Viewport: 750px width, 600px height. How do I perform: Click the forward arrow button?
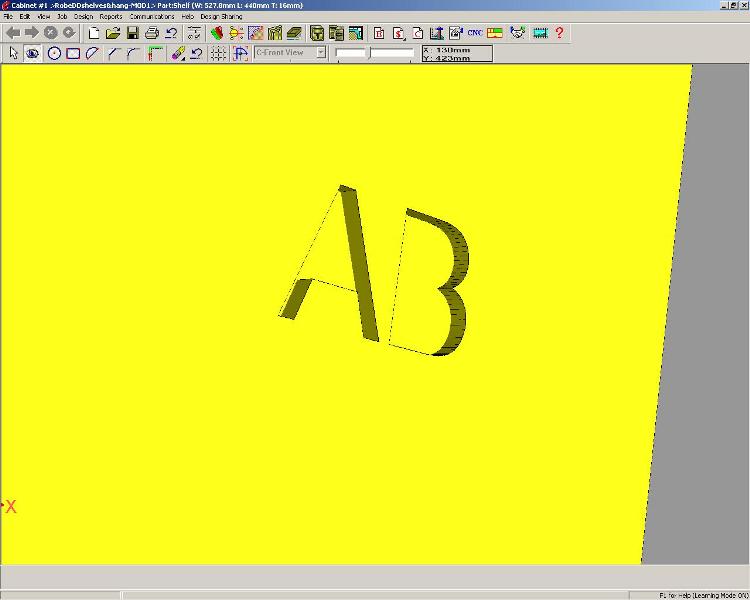click(32, 33)
